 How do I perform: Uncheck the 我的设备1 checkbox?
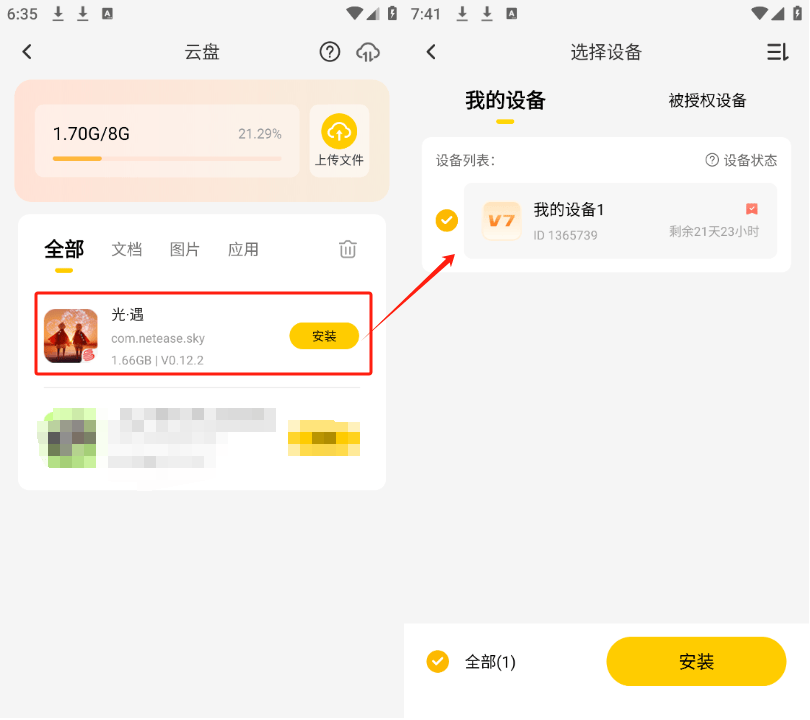coord(447,221)
